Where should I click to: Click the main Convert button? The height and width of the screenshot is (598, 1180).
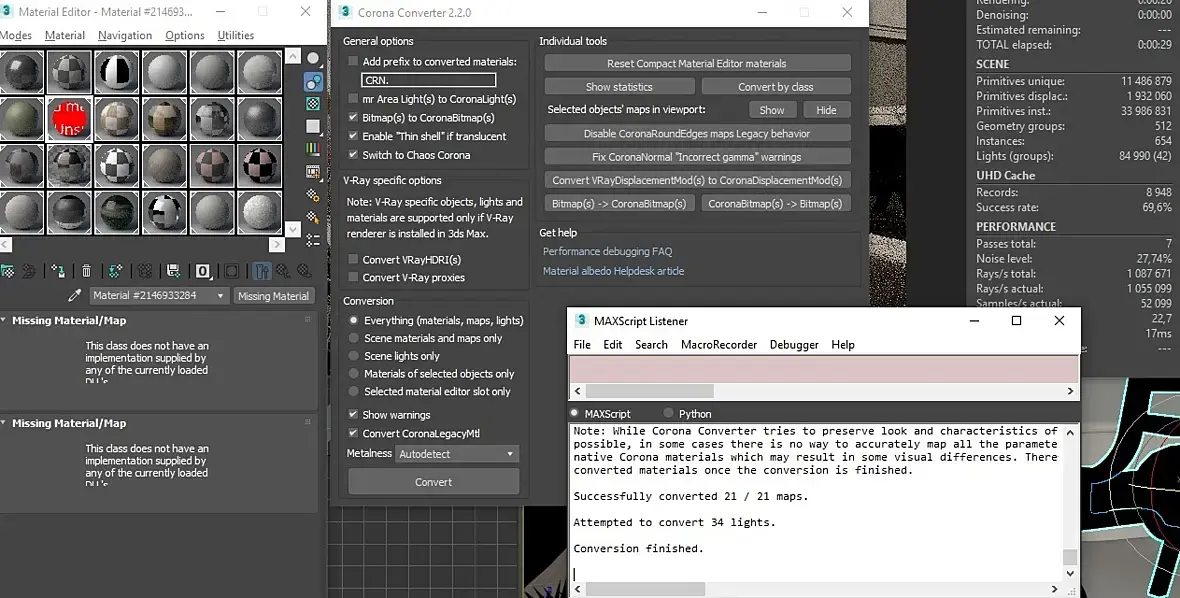pyautogui.click(x=433, y=481)
